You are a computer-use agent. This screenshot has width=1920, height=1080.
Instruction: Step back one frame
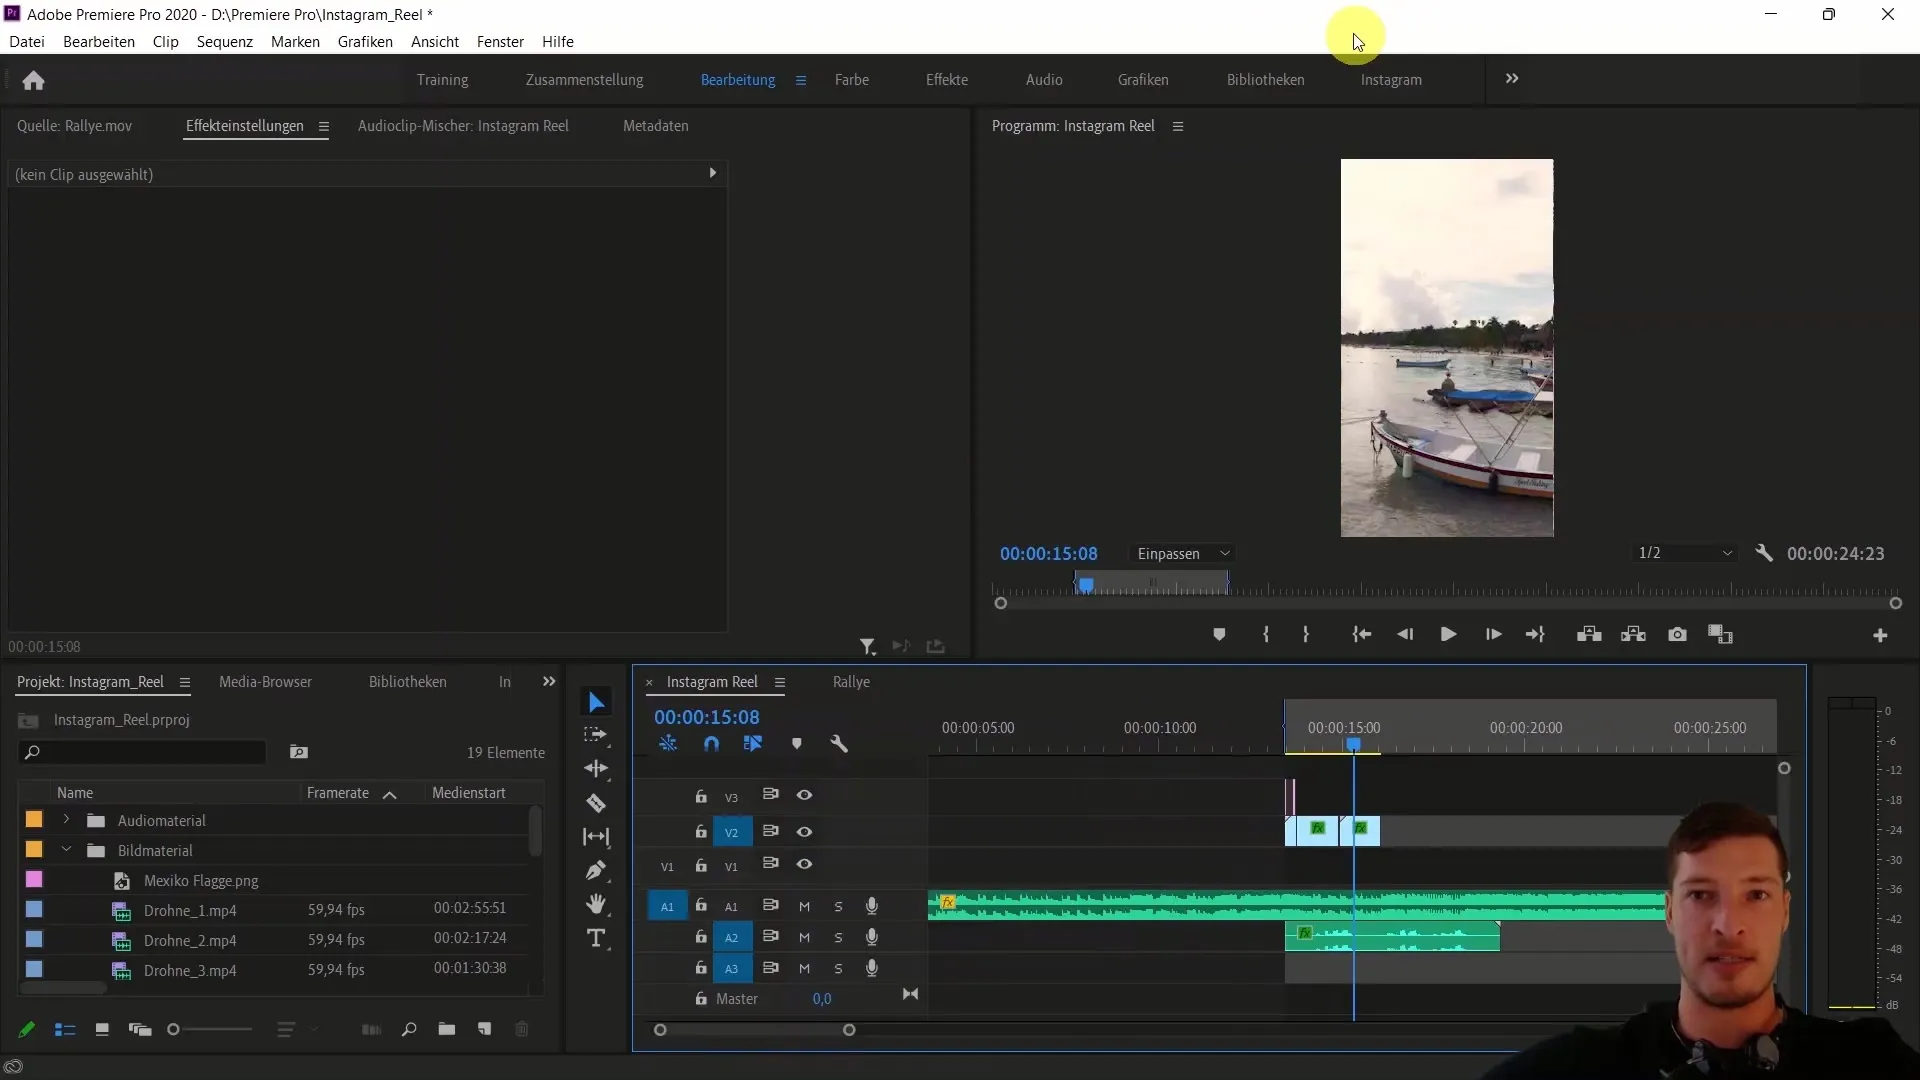click(1405, 634)
